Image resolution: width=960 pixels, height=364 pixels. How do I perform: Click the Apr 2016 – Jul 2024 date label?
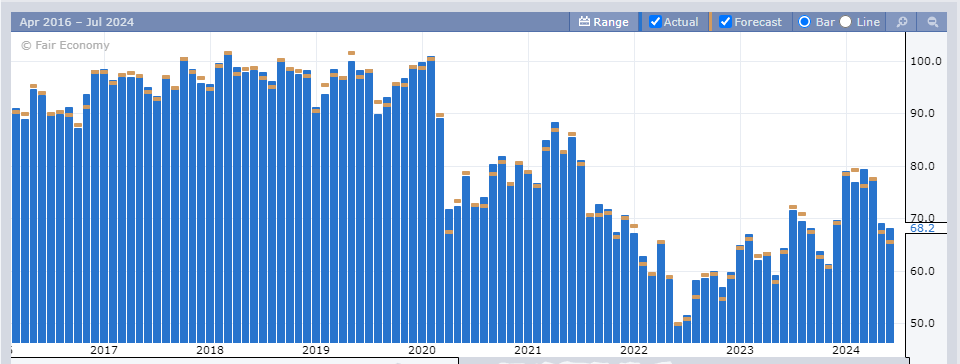77,22
